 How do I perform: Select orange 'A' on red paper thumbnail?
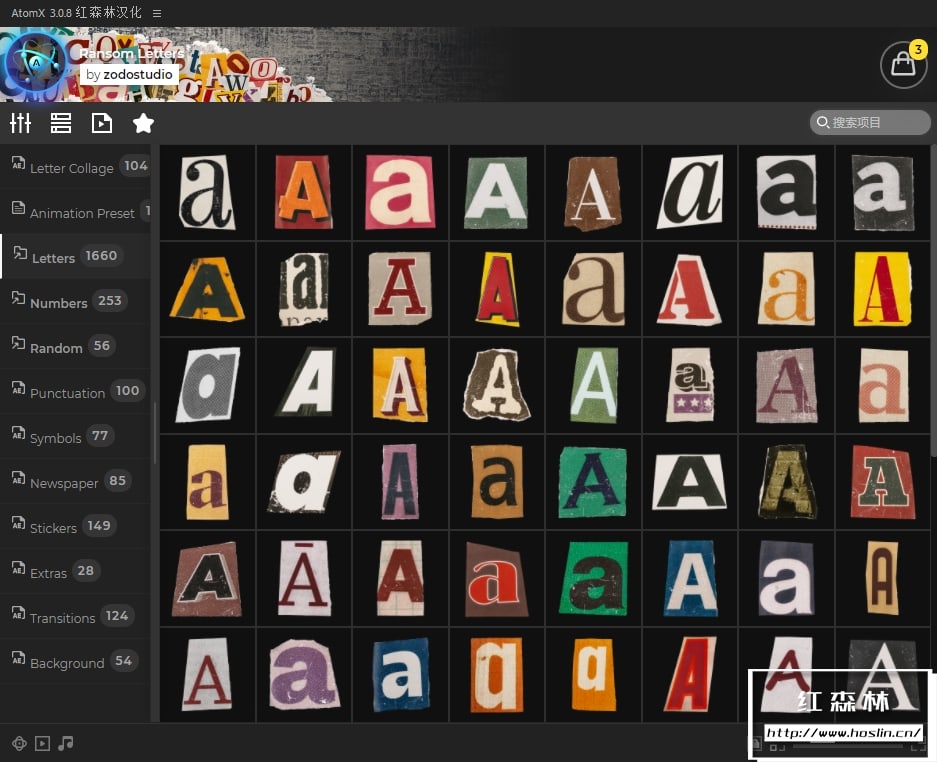point(304,192)
